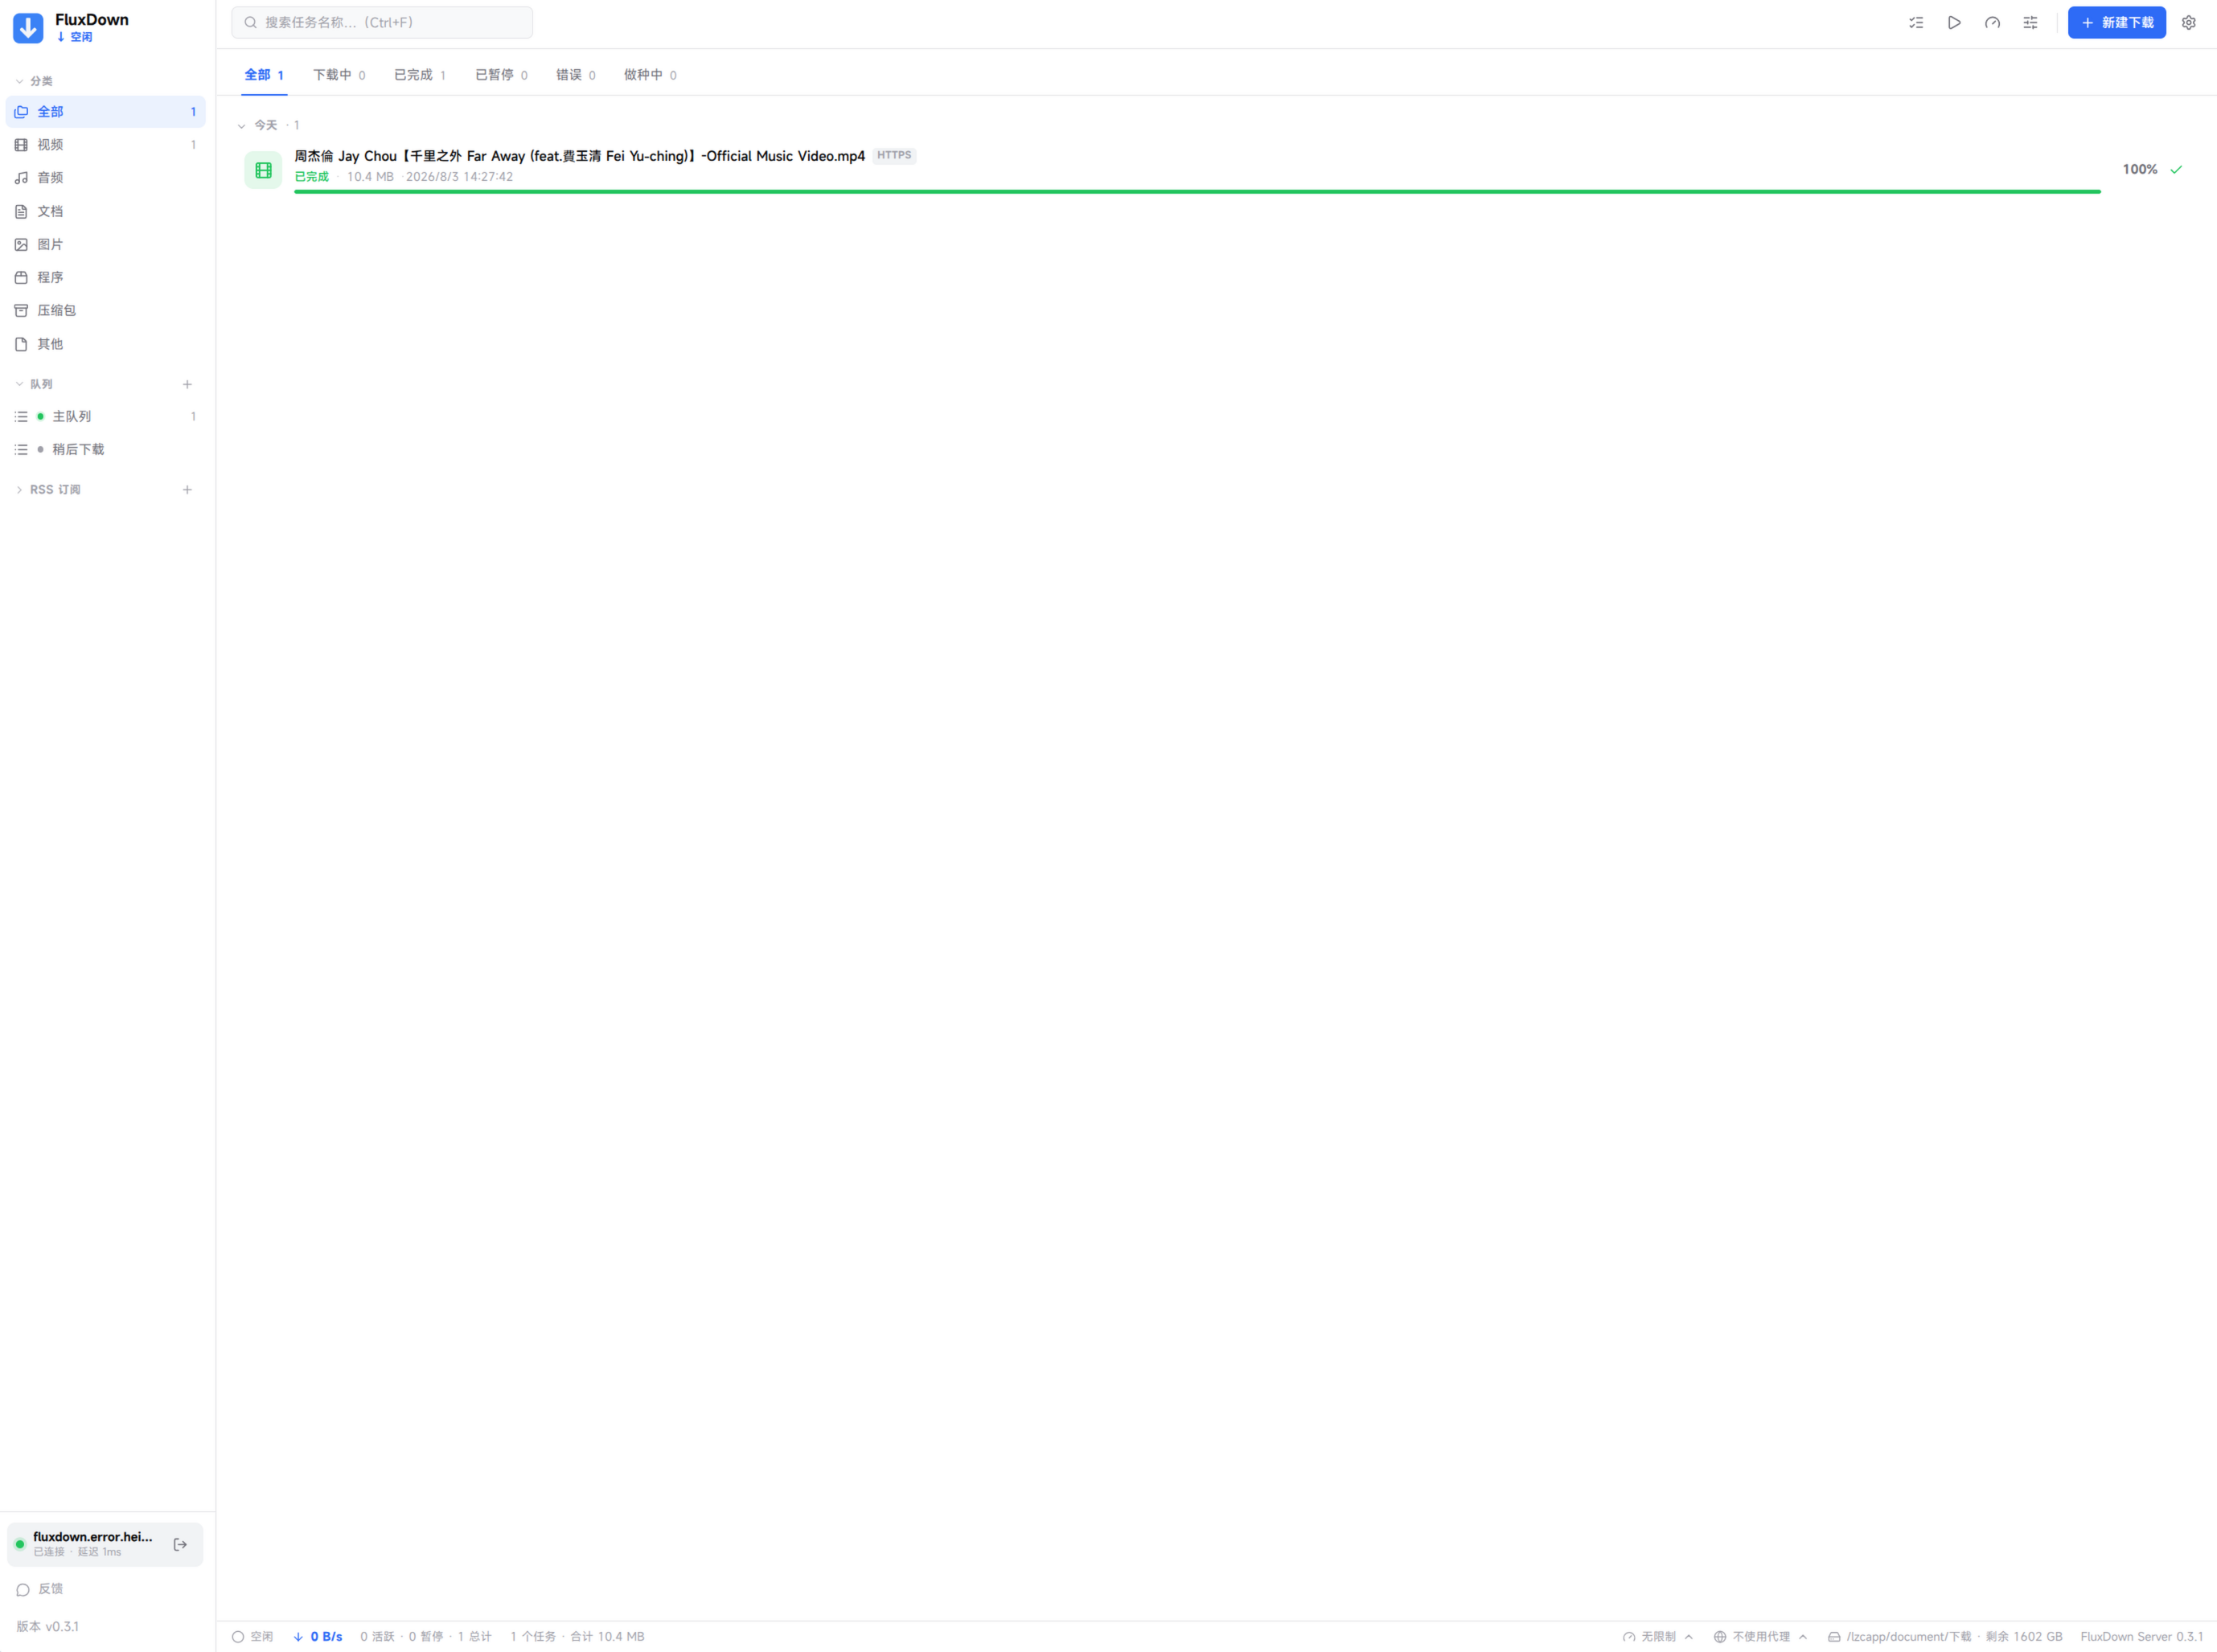2217x1652 pixels.
Task: Click the green completed checkmark icon
Action: click(2176, 169)
